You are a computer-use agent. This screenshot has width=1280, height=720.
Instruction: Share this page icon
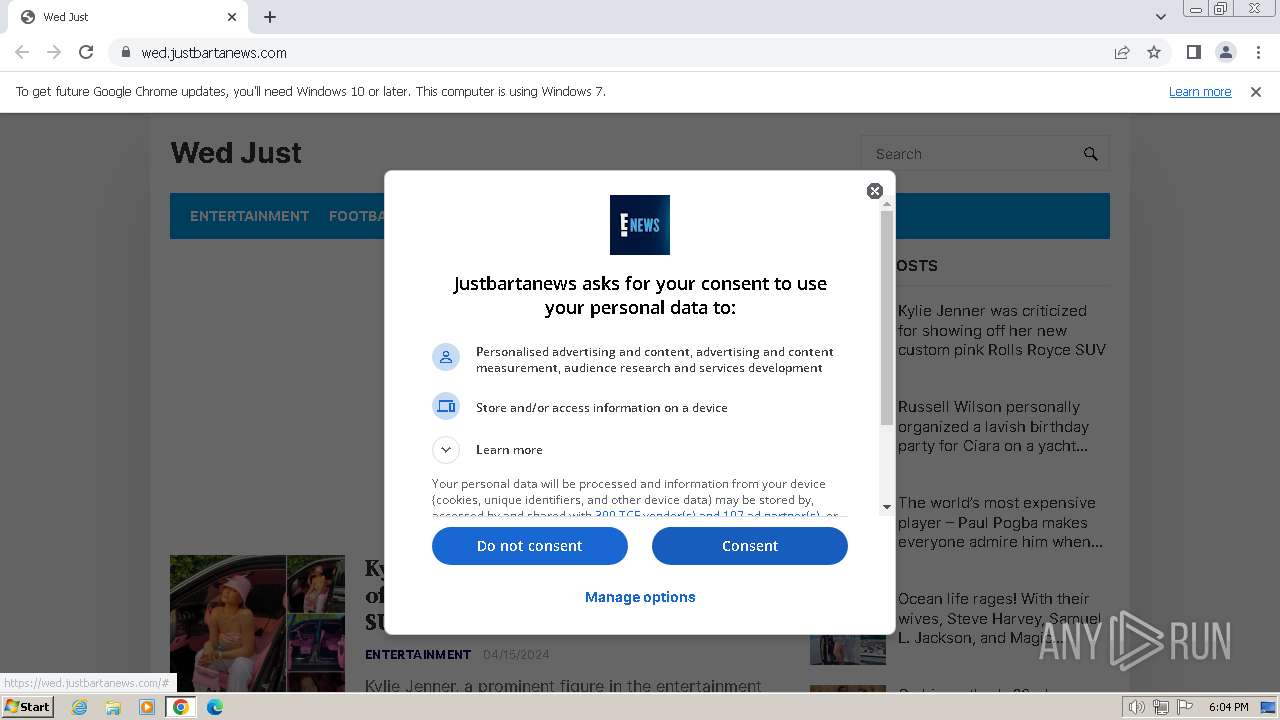[1122, 52]
